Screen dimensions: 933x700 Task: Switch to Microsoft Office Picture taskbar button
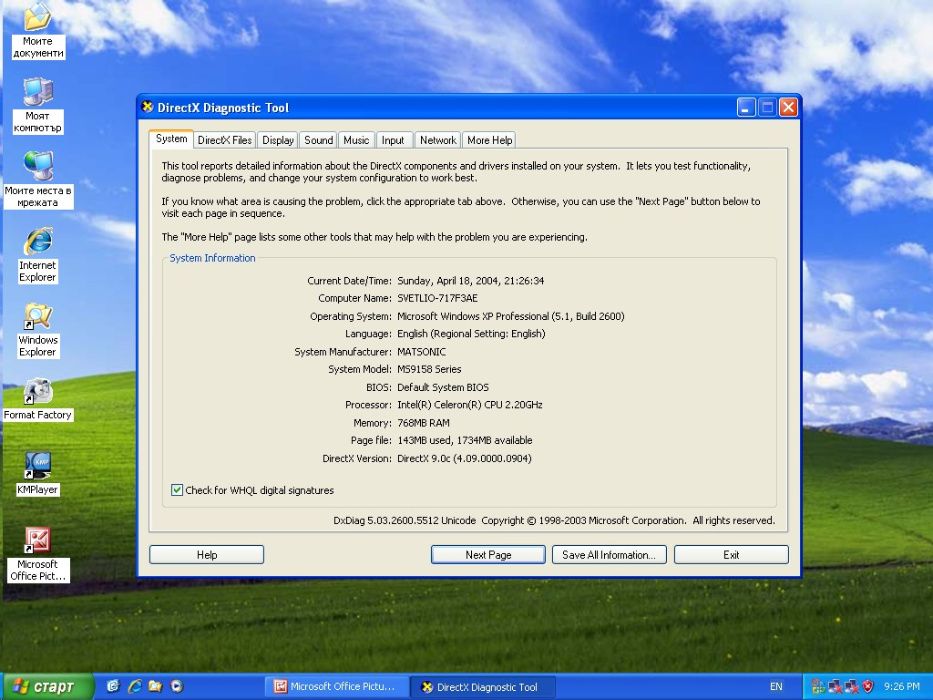(337, 686)
